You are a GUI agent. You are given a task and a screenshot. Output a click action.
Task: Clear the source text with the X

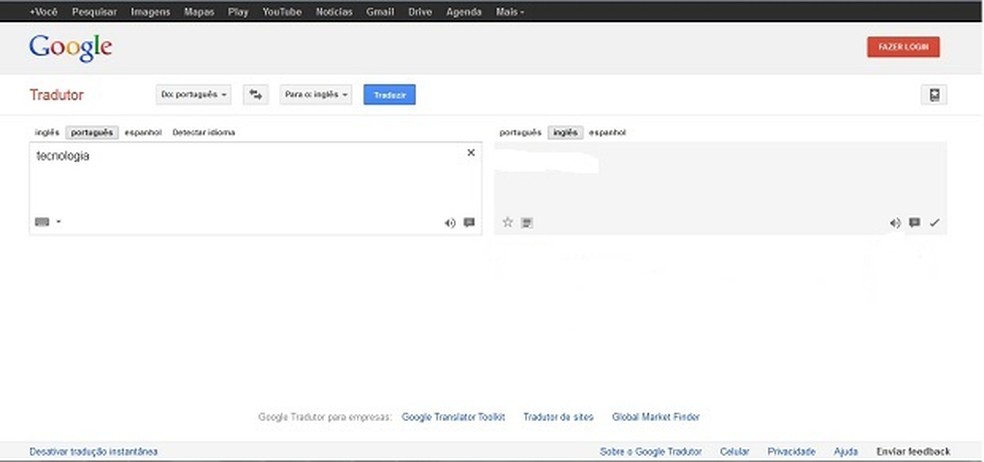(x=471, y=153)
